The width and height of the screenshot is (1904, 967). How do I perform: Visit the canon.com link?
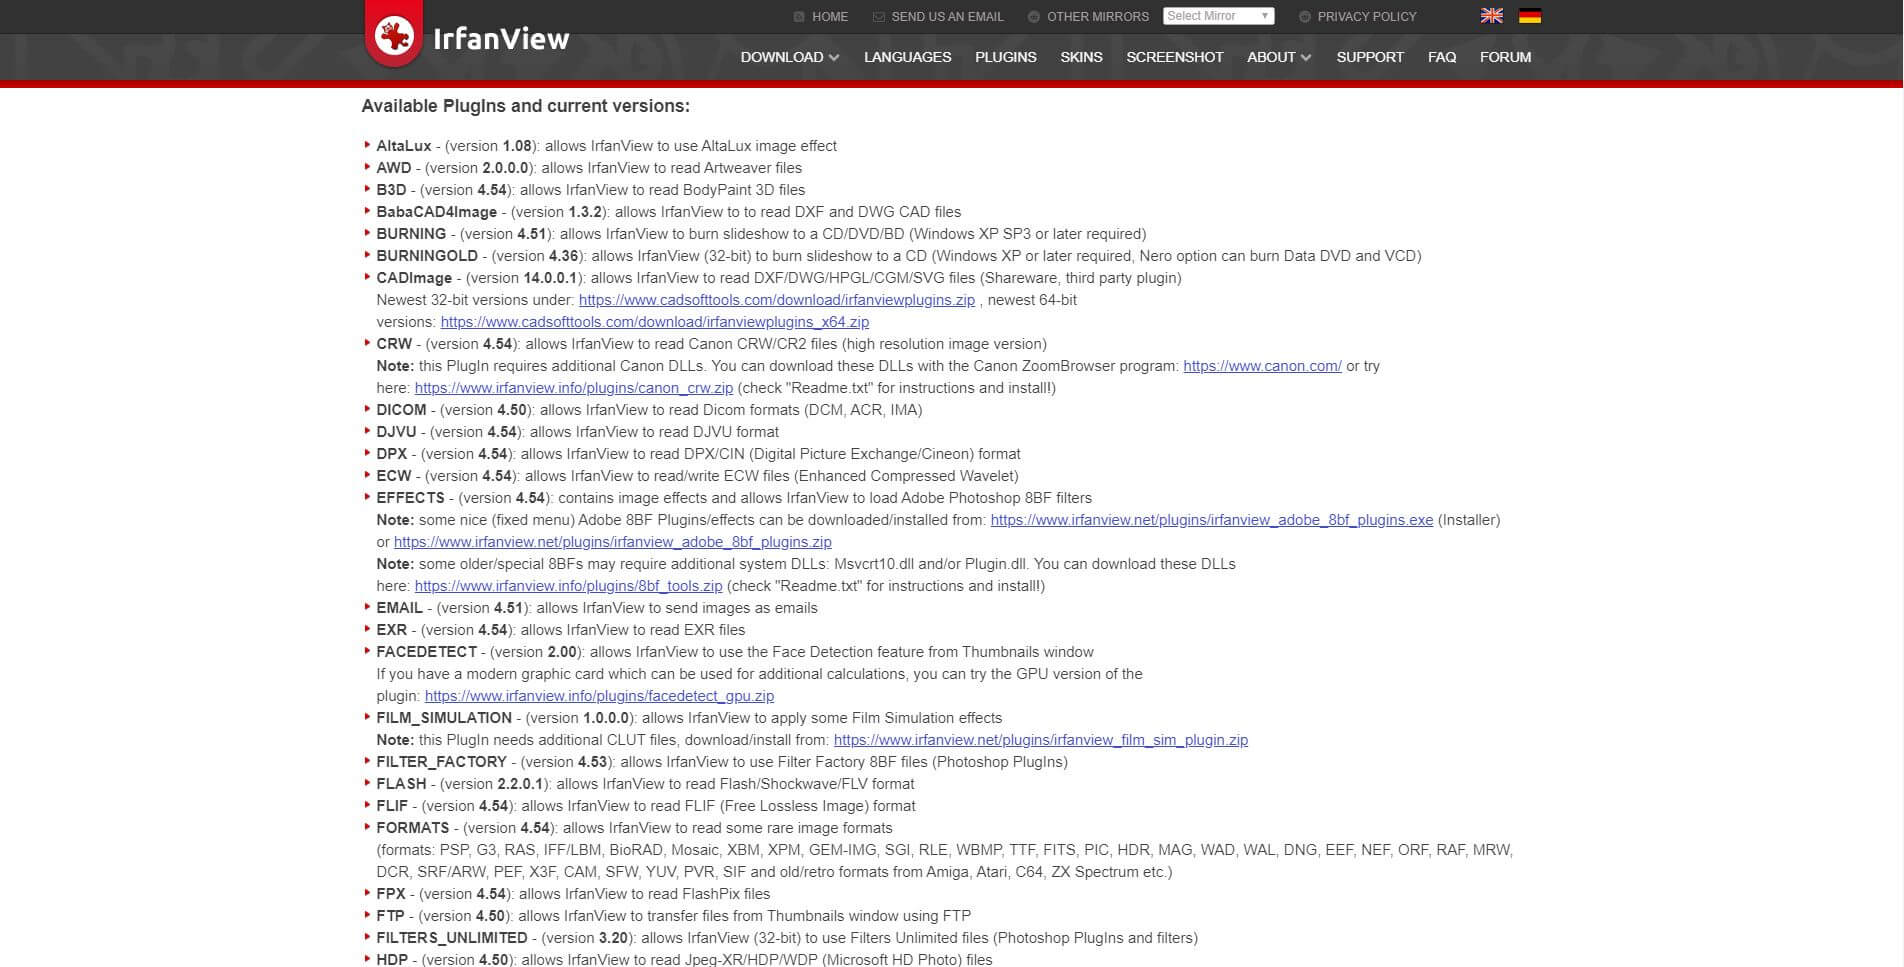click(x=1262, y=366)
